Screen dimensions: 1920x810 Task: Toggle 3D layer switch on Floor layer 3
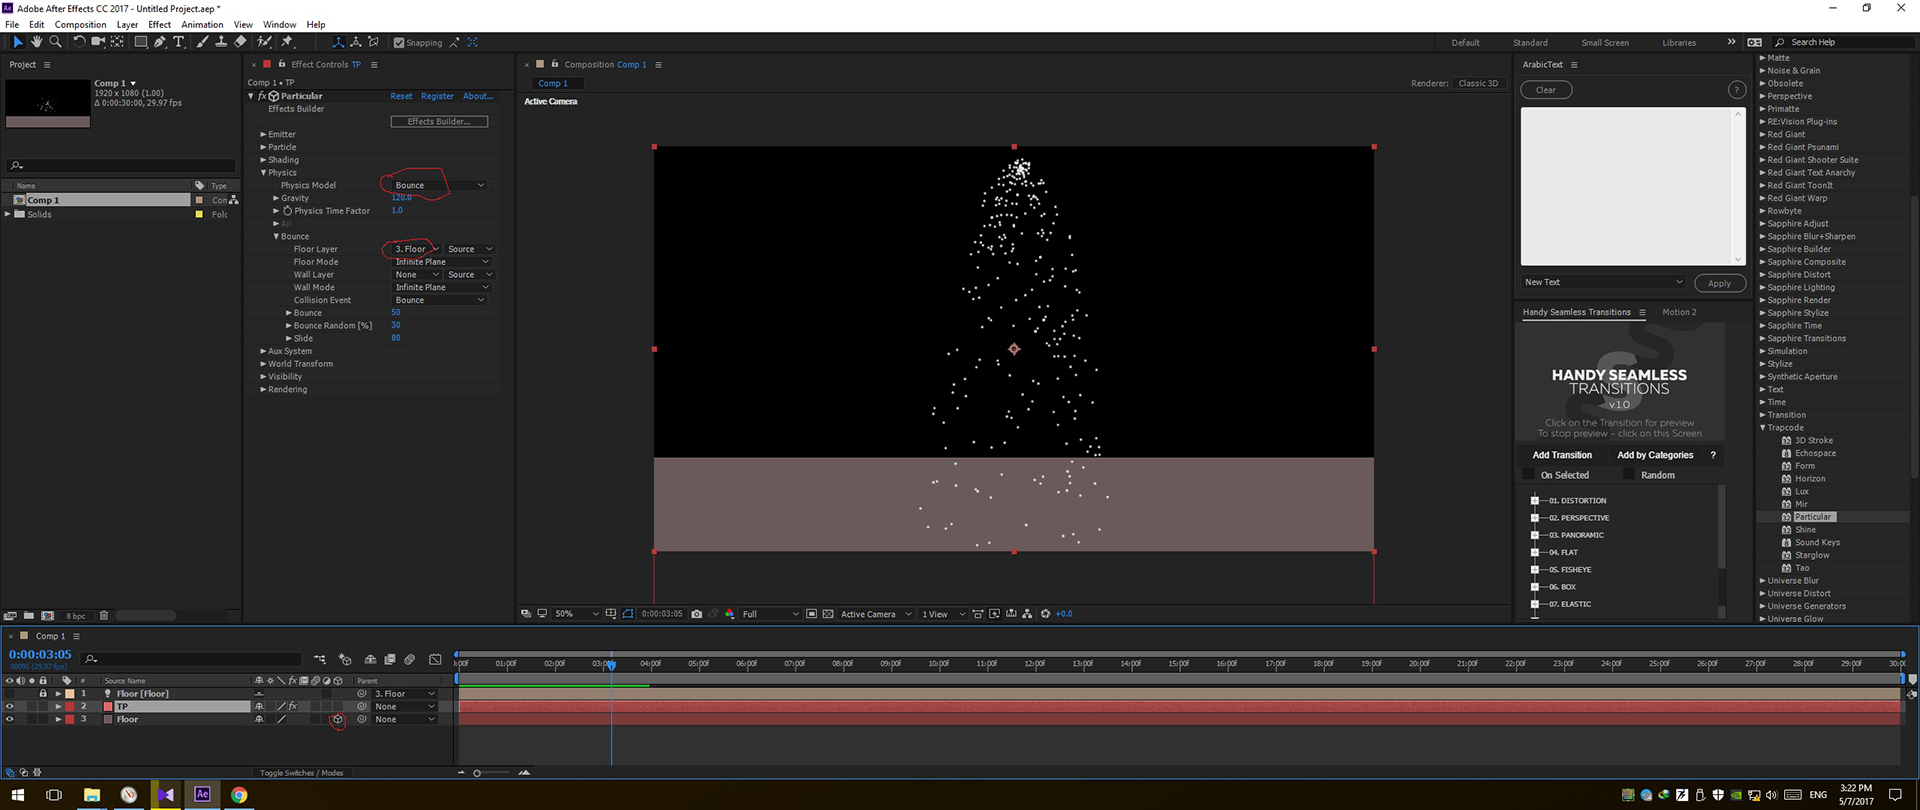click(338, 719)
